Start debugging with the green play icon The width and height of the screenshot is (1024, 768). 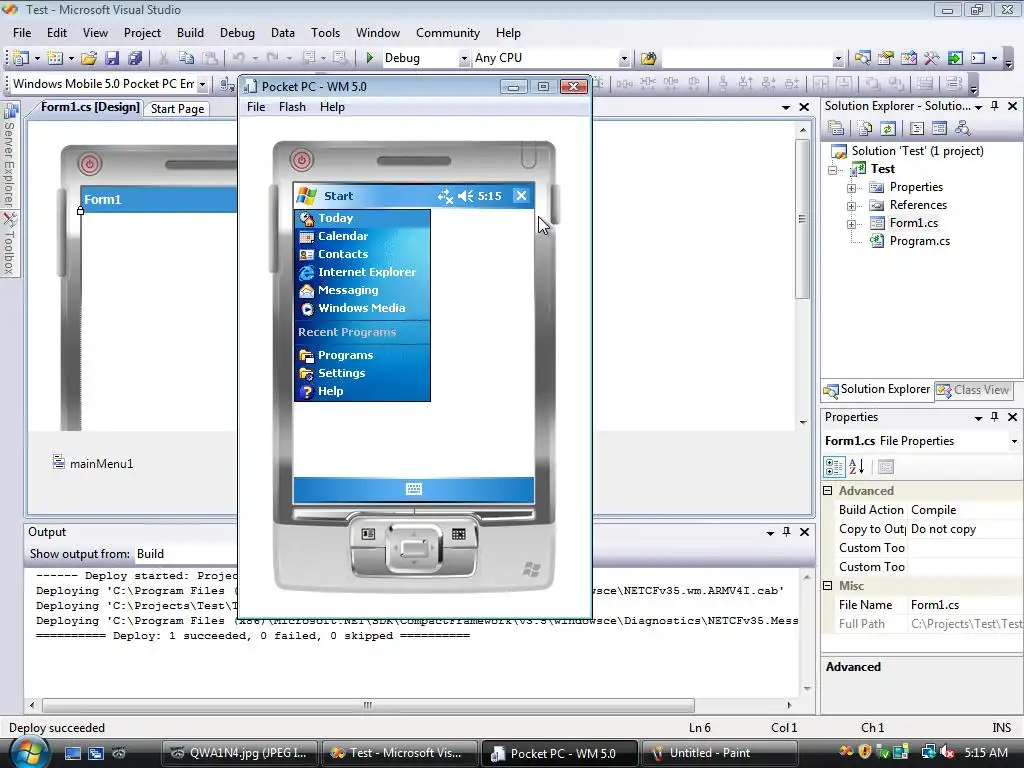pos(370,58)
